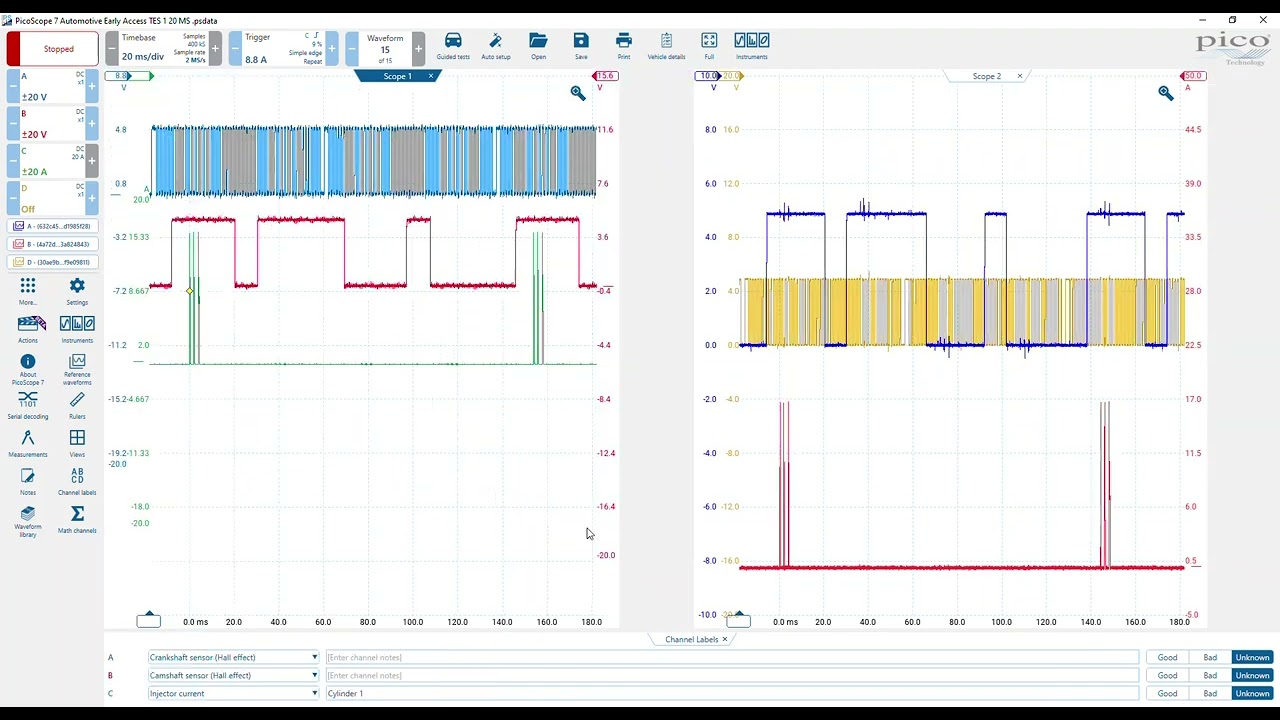Open Vehicle details
Viewport: 1280px width, 720px height.
pos(666,46)
